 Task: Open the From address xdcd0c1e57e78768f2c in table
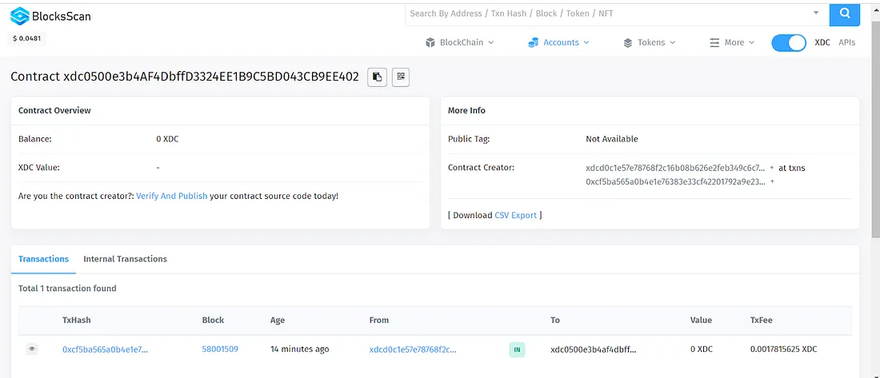(x=412, y=349)
